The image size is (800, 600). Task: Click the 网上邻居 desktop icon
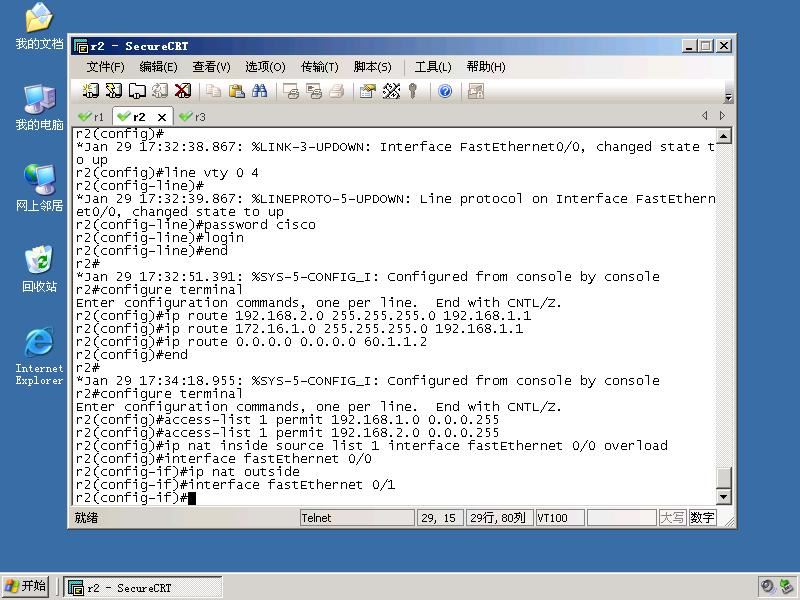click(39, 188)
